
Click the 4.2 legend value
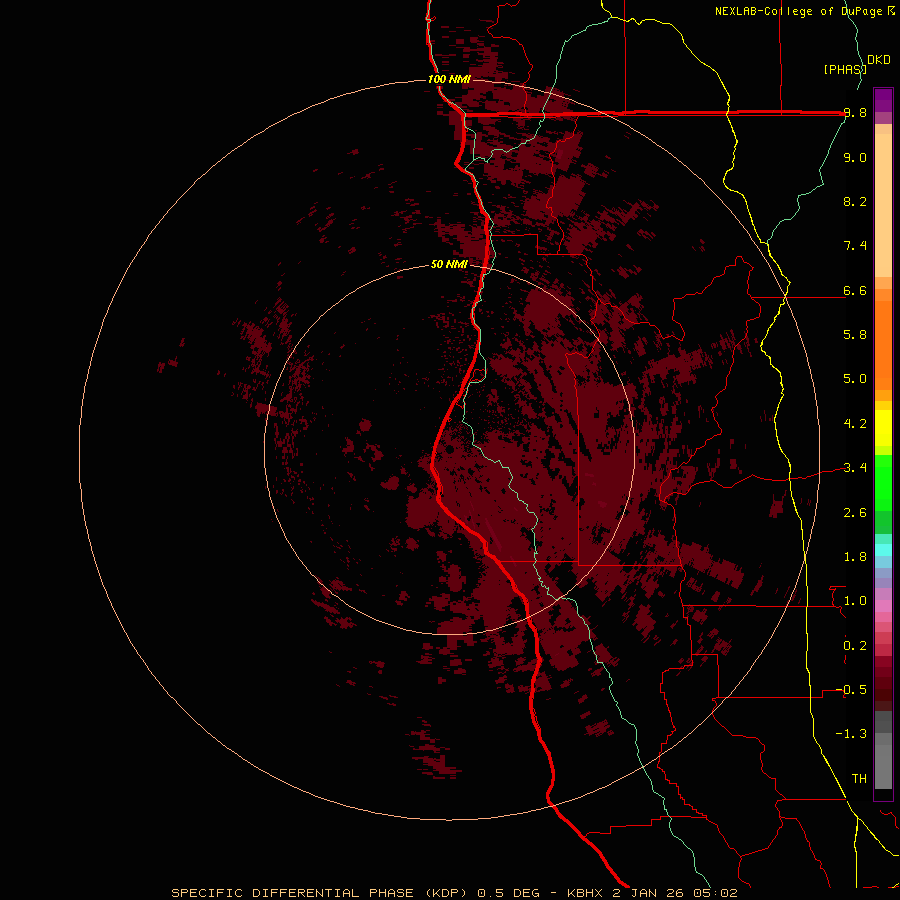tap(855, 424)
